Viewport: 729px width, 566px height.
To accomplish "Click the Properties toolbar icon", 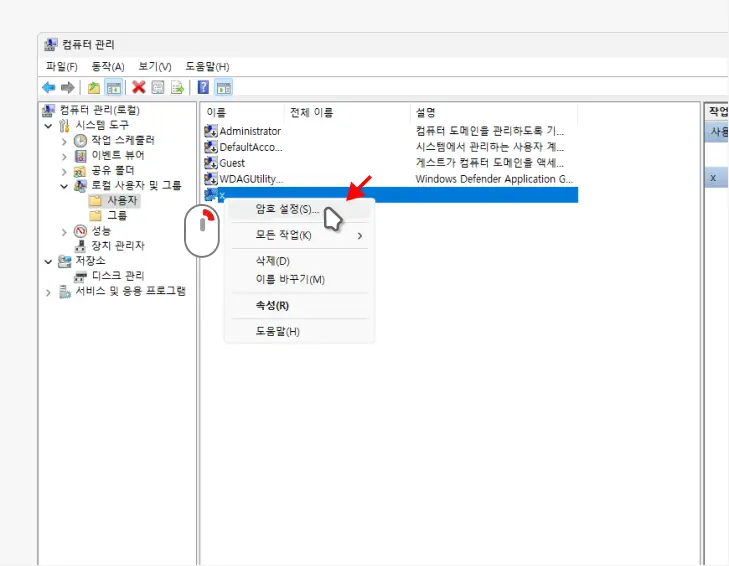I will click(x=158, y=87).
